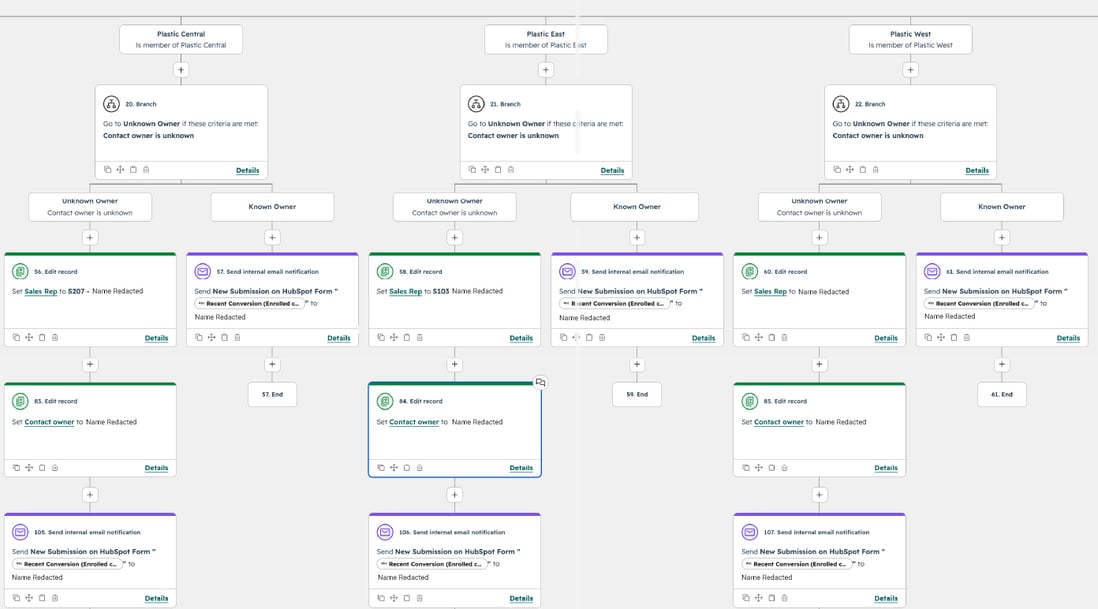Click the move icon on action 56 Edit record
This screenshot has width=1098, height=609.
click(x=29, y=337)
